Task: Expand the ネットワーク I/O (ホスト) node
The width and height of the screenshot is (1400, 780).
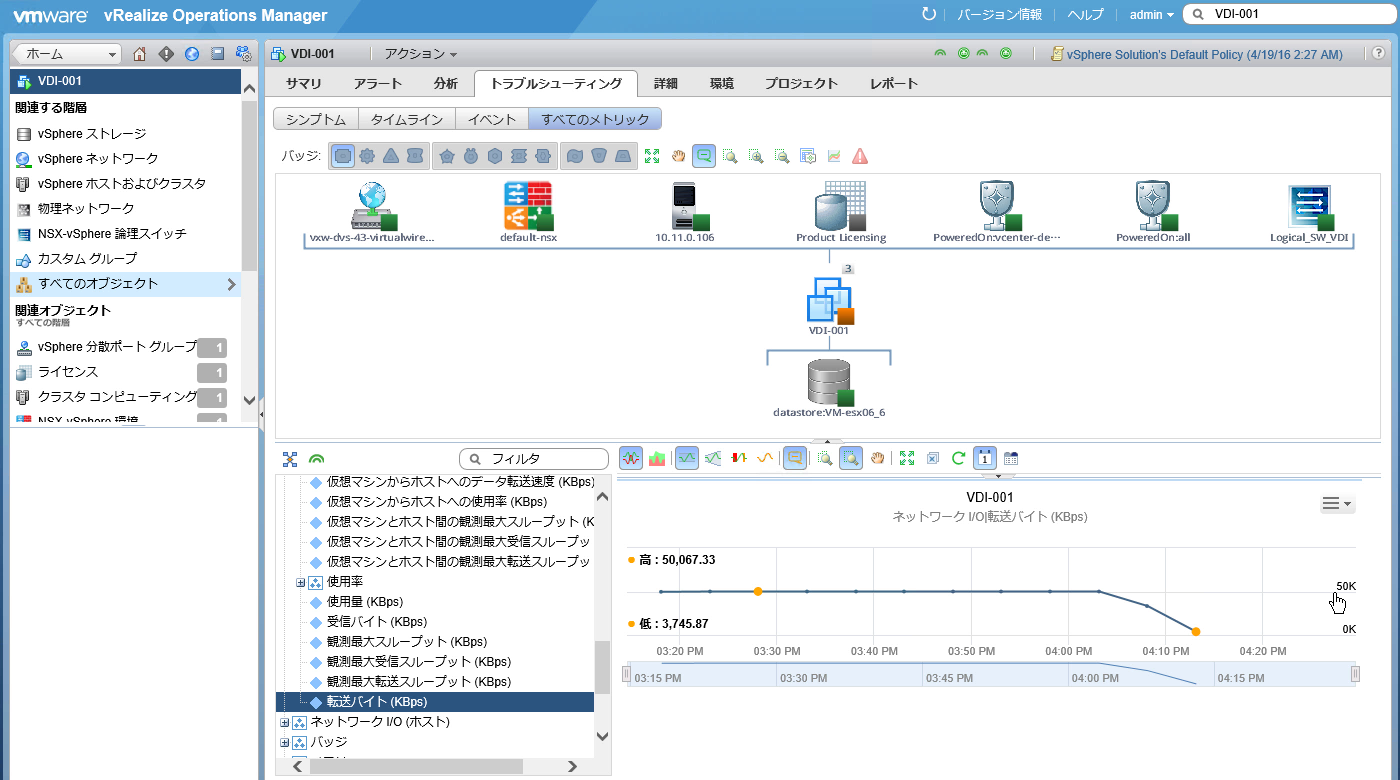Action: 284,722
